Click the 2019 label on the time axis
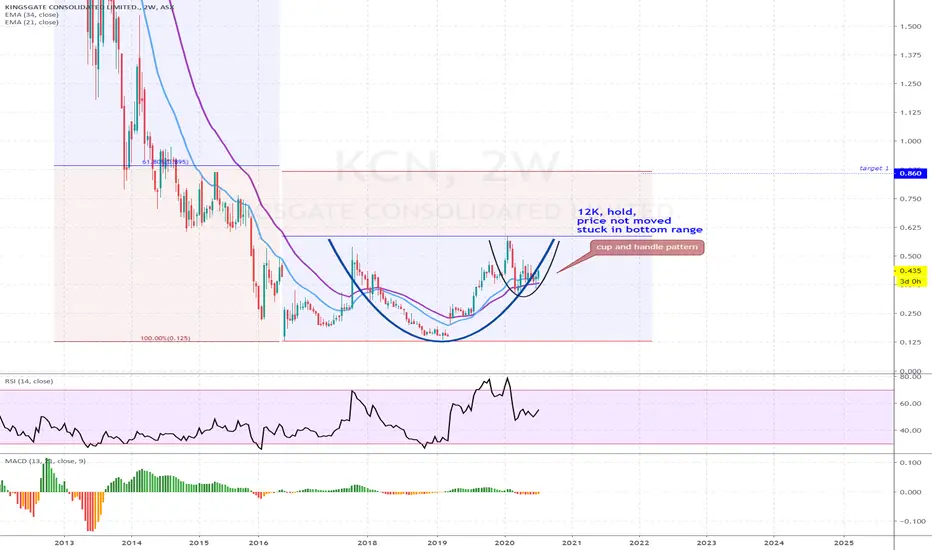The image size is (932, 550). point(437,542)
